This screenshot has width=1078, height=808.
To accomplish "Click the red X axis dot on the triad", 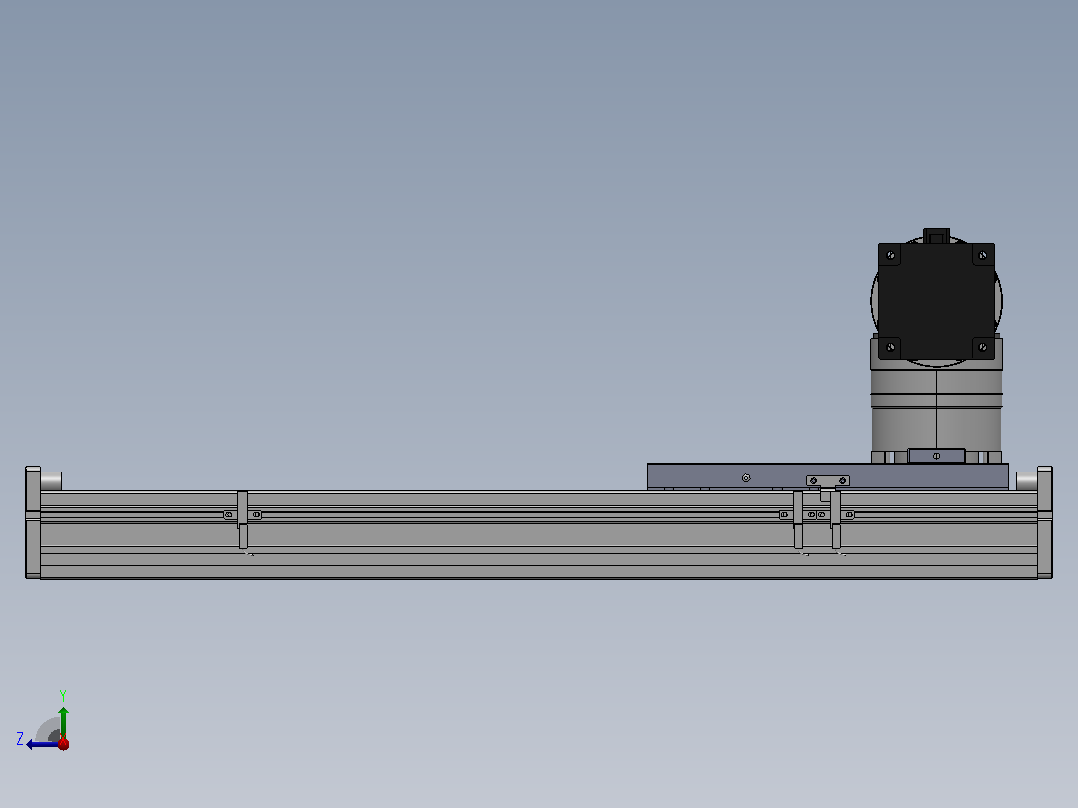I will 63,744.
